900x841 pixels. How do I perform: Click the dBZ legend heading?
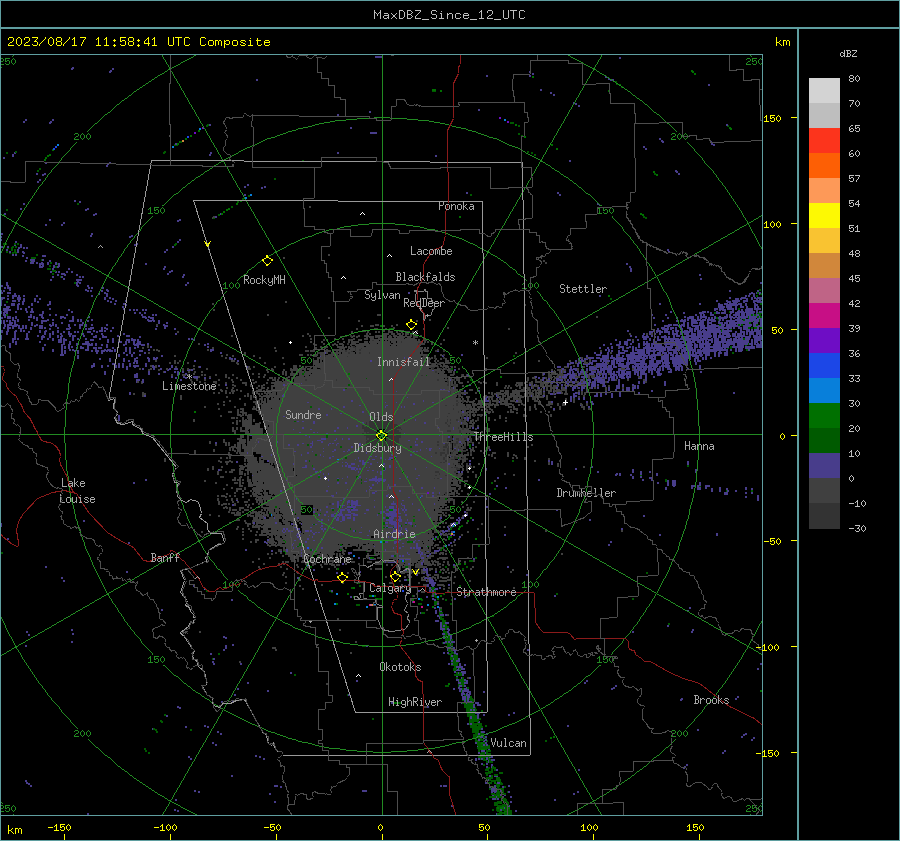848,54
